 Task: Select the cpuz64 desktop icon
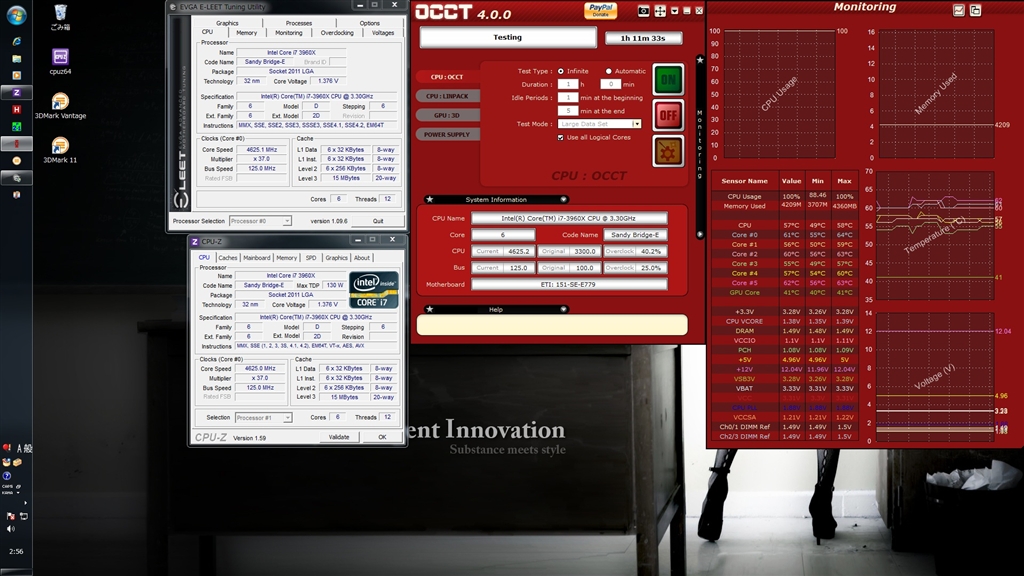coord(60,61)
